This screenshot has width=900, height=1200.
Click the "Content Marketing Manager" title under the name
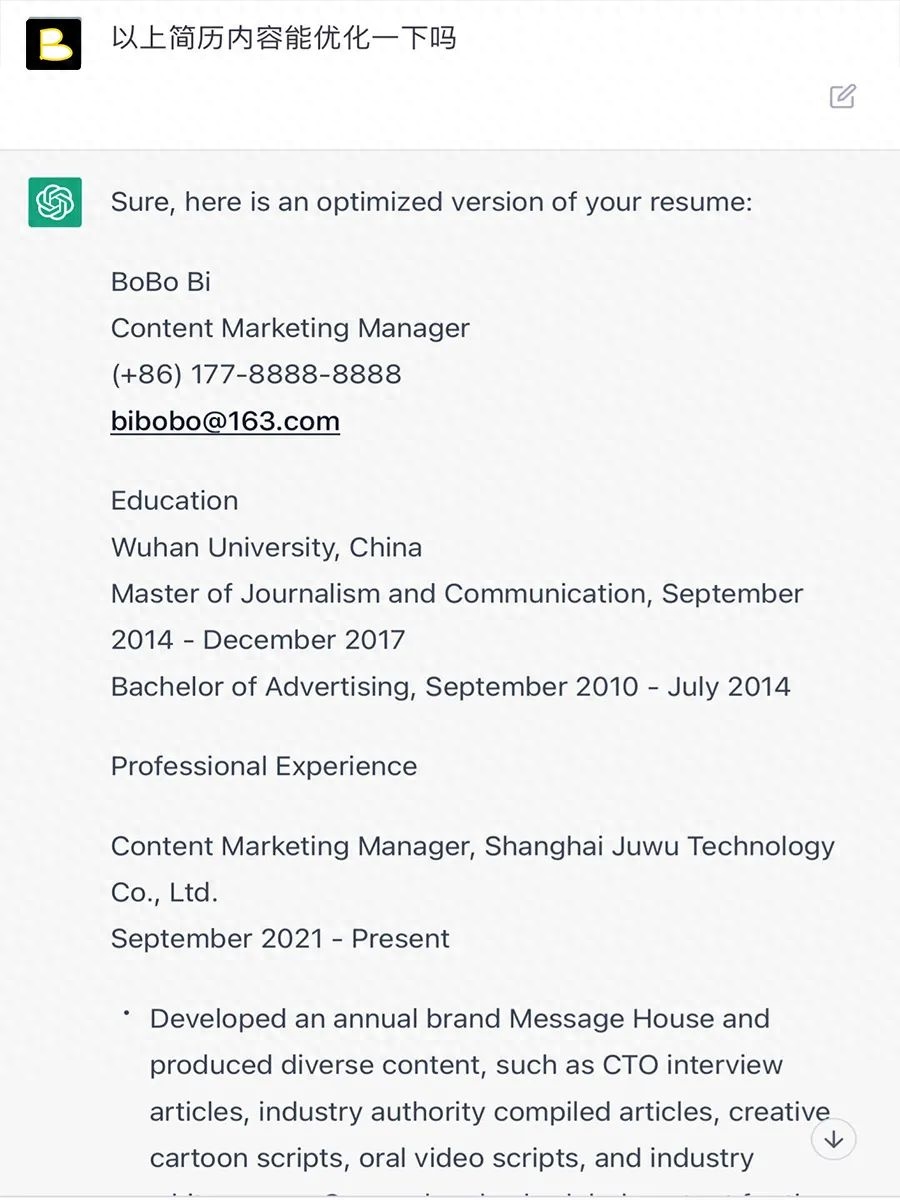pyautogui.click(x=290, y=328)
